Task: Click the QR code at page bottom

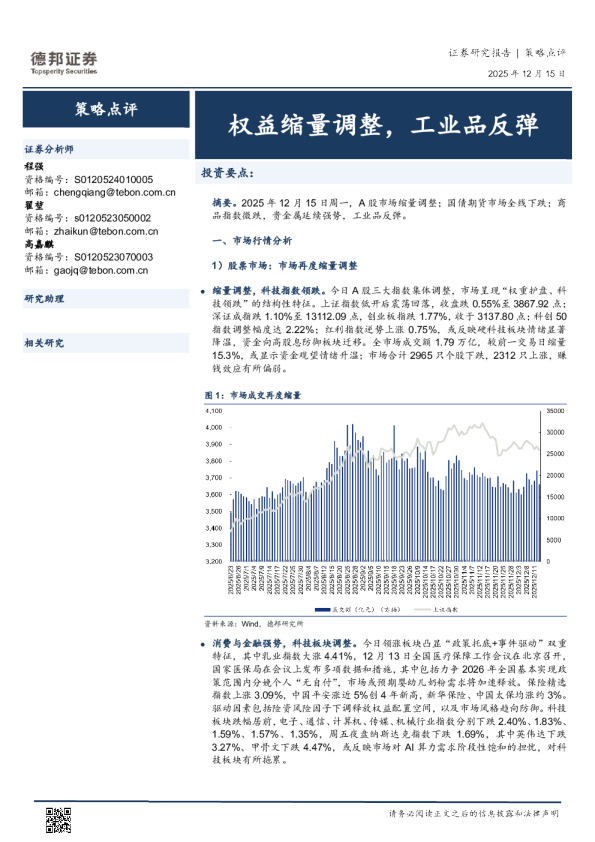Action: point(58,820)
